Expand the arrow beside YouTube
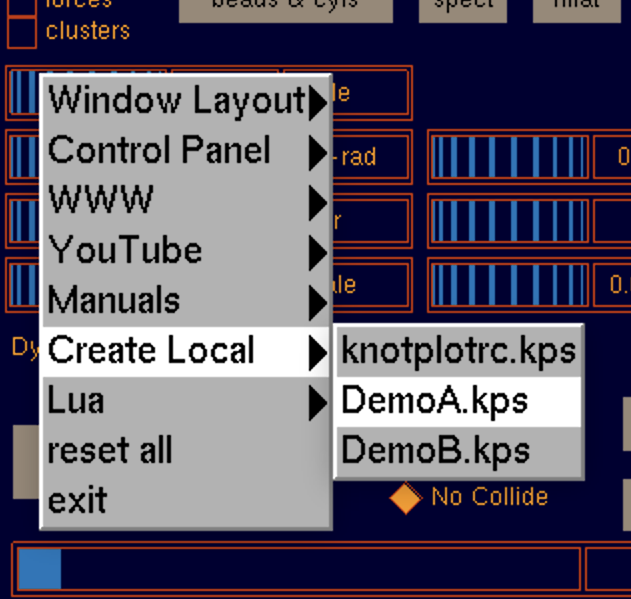The height and width of the screenshot is (599, 631). 318,253
